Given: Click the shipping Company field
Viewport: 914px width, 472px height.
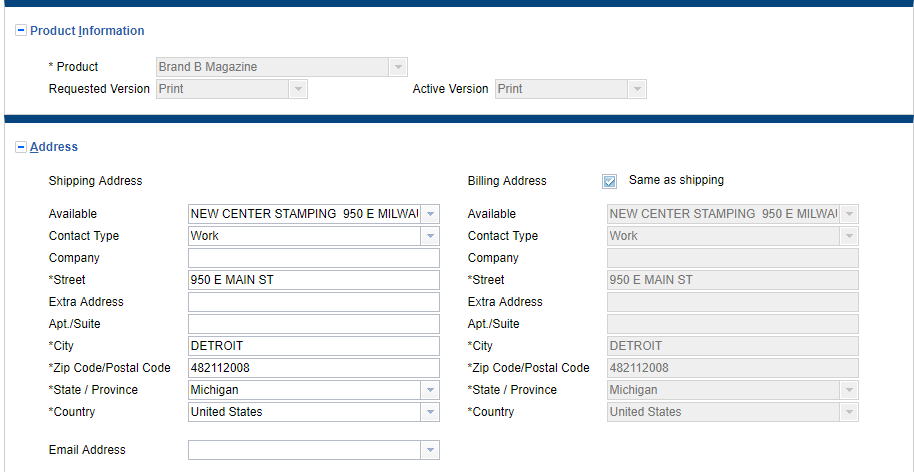Looking at the screenshot, I should [313, 258].
